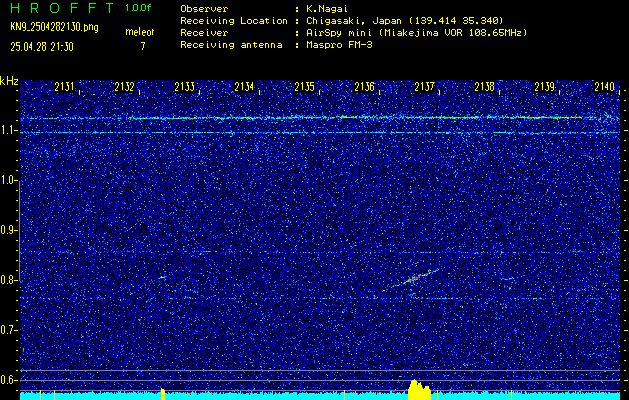
Task: Click the Observer field label
Action: pyautogui.click(x=204, y=9)
